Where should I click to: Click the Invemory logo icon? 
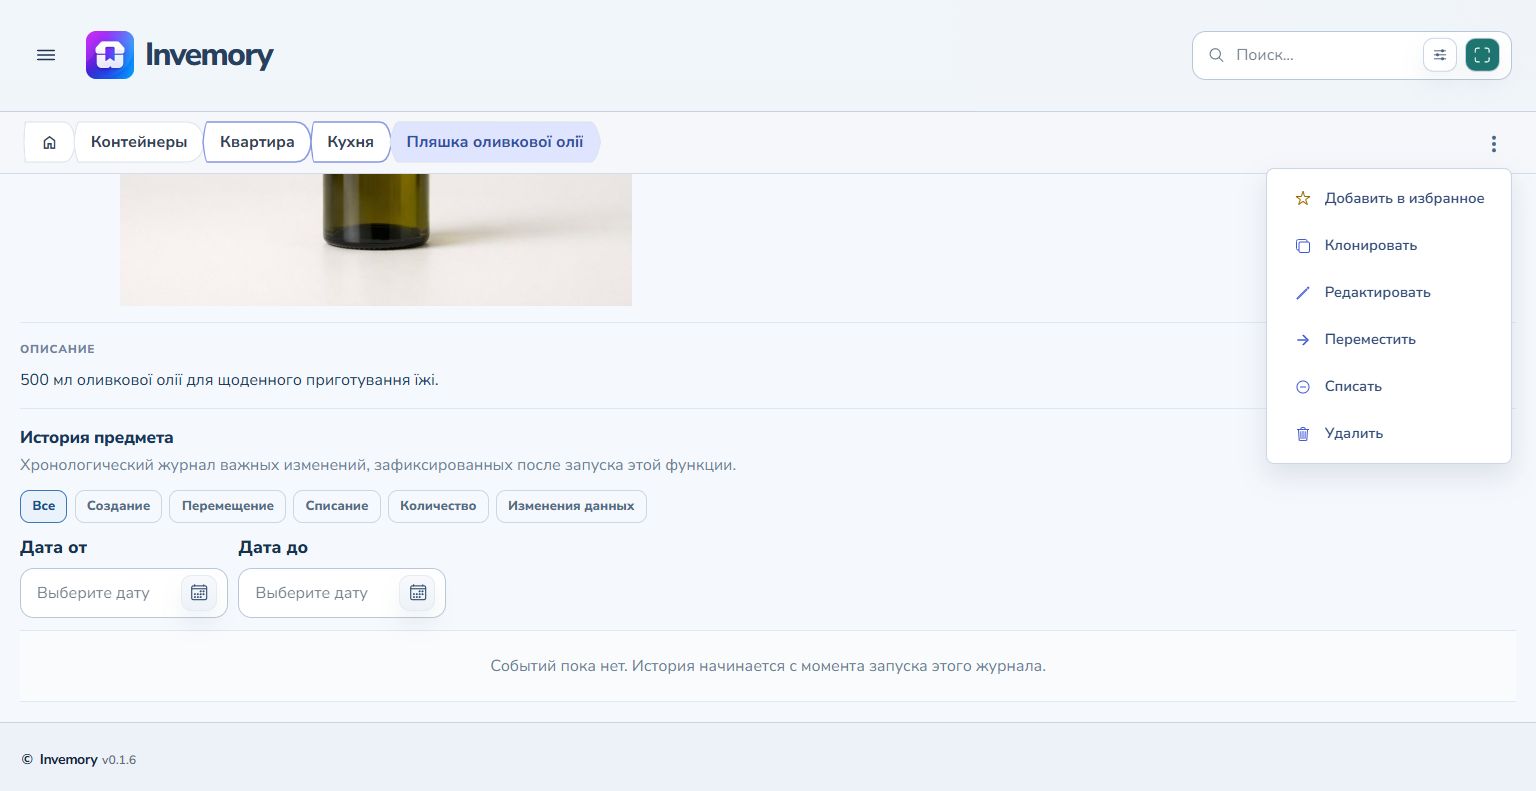coord(110,55)
